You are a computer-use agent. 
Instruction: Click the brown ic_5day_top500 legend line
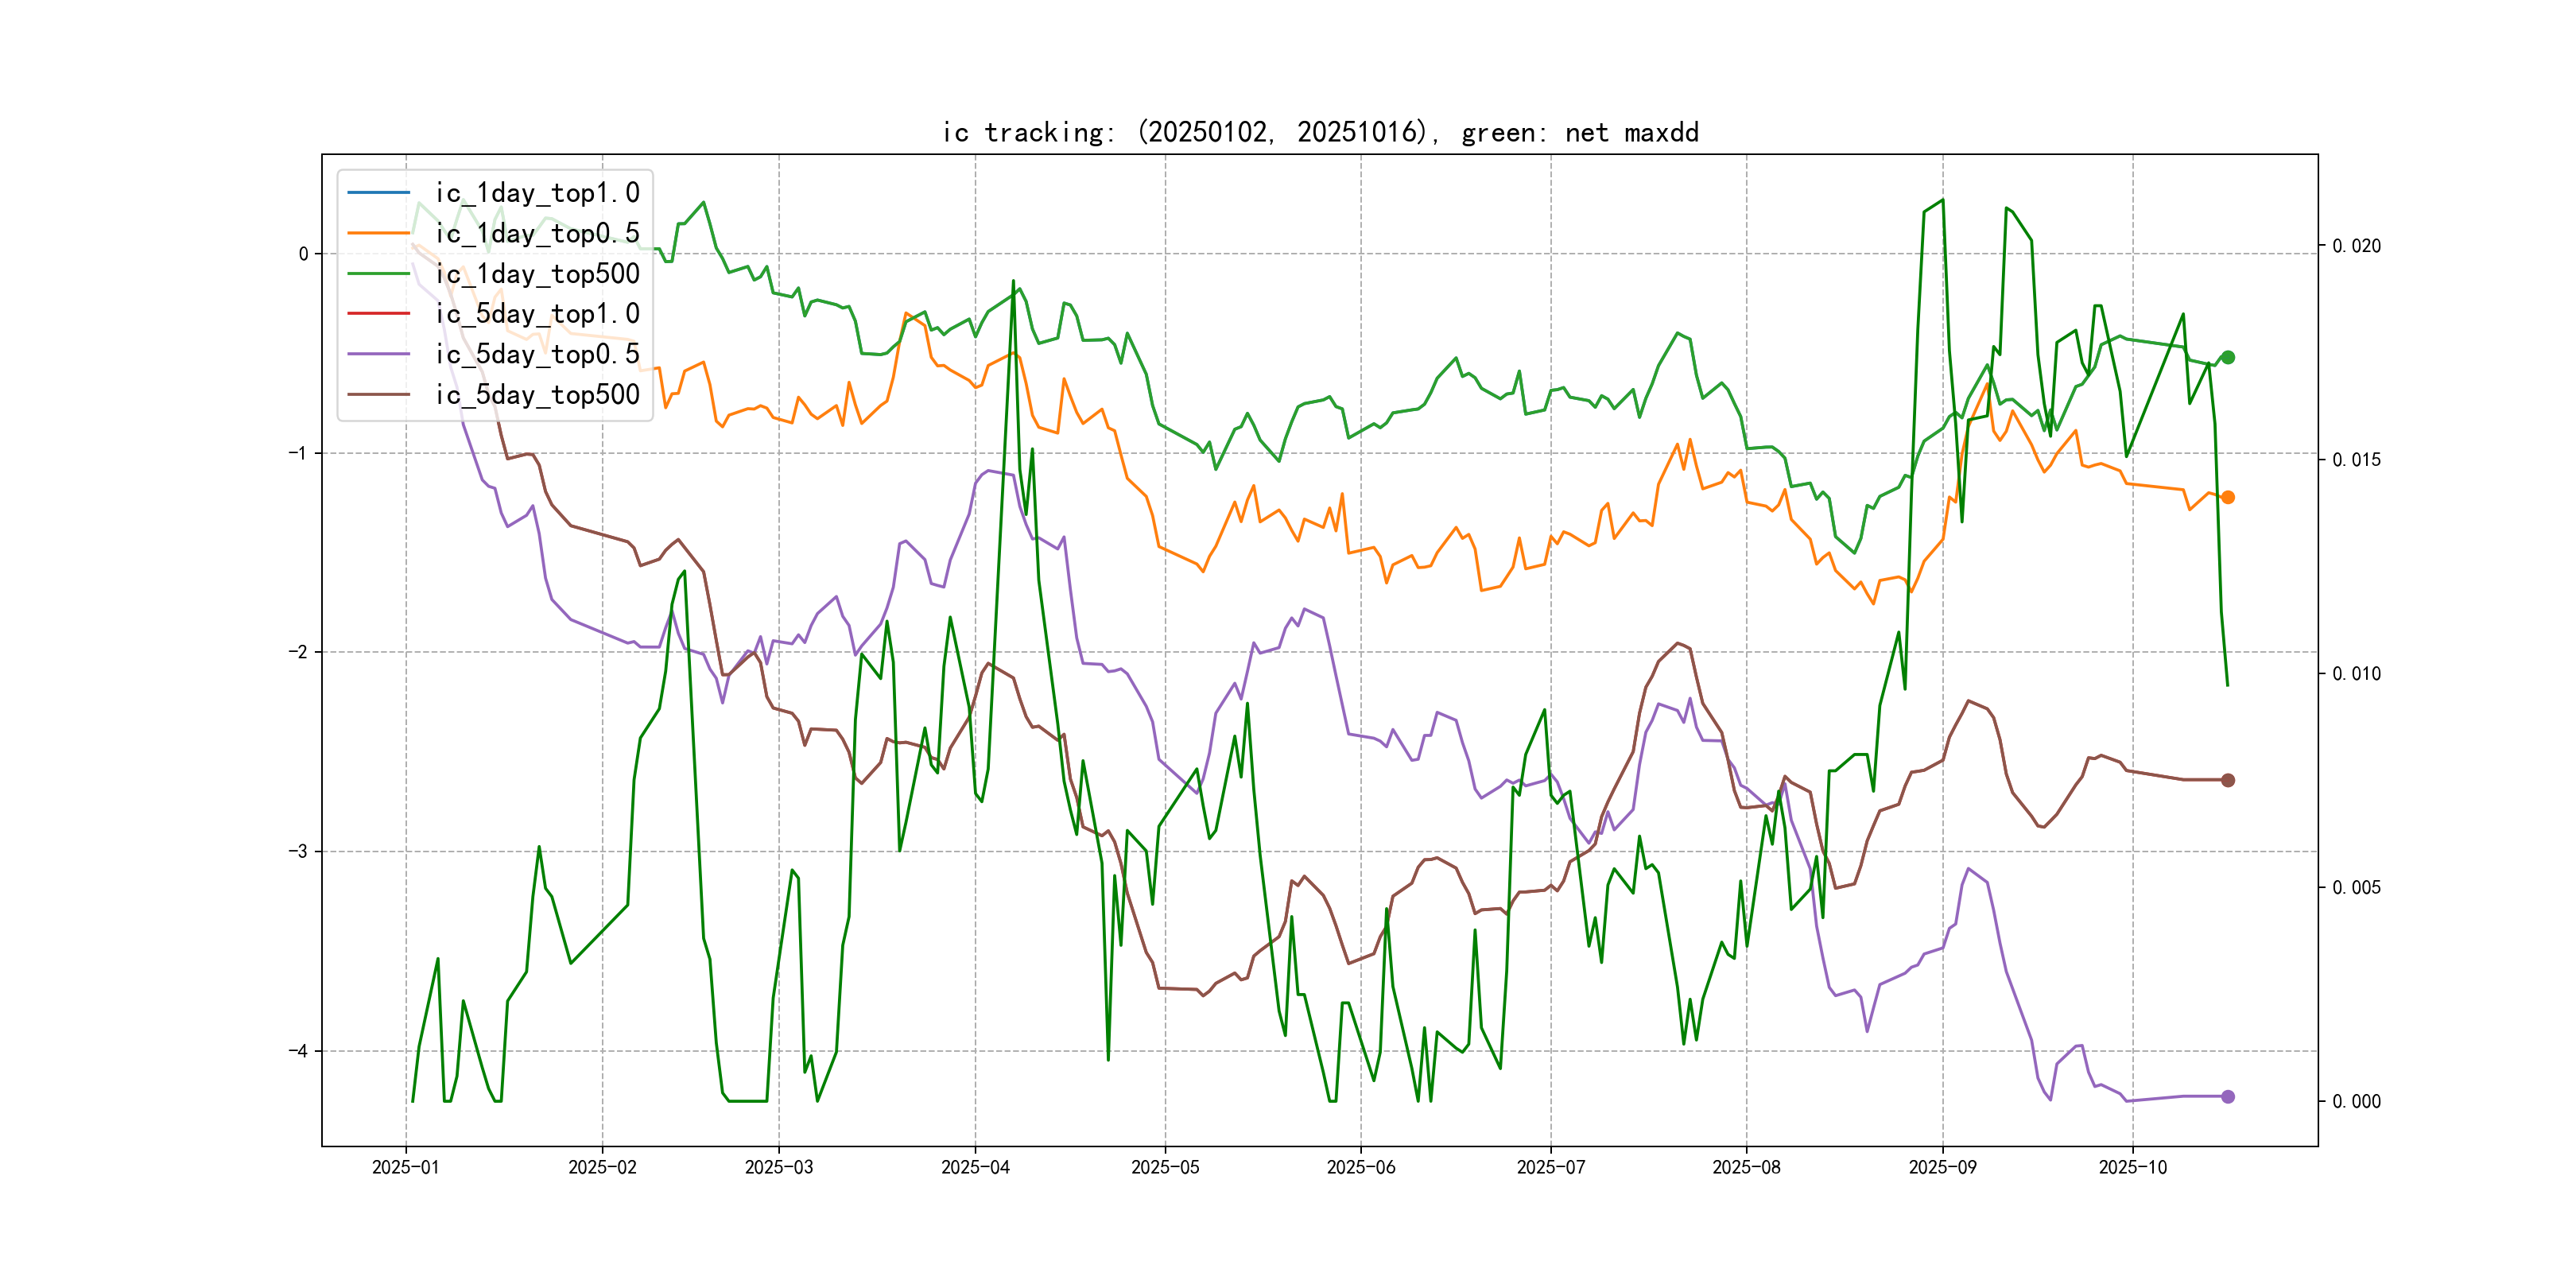(378, 395)
